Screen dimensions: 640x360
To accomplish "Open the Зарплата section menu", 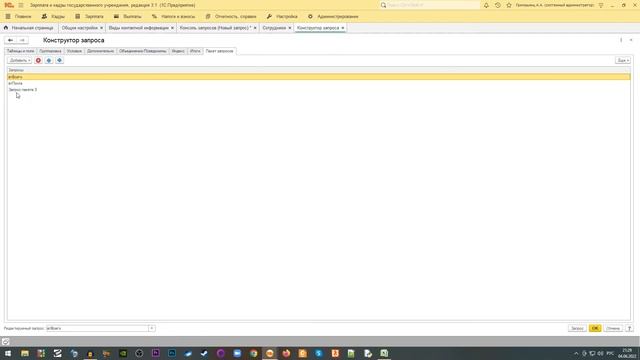I will point(89,16).
